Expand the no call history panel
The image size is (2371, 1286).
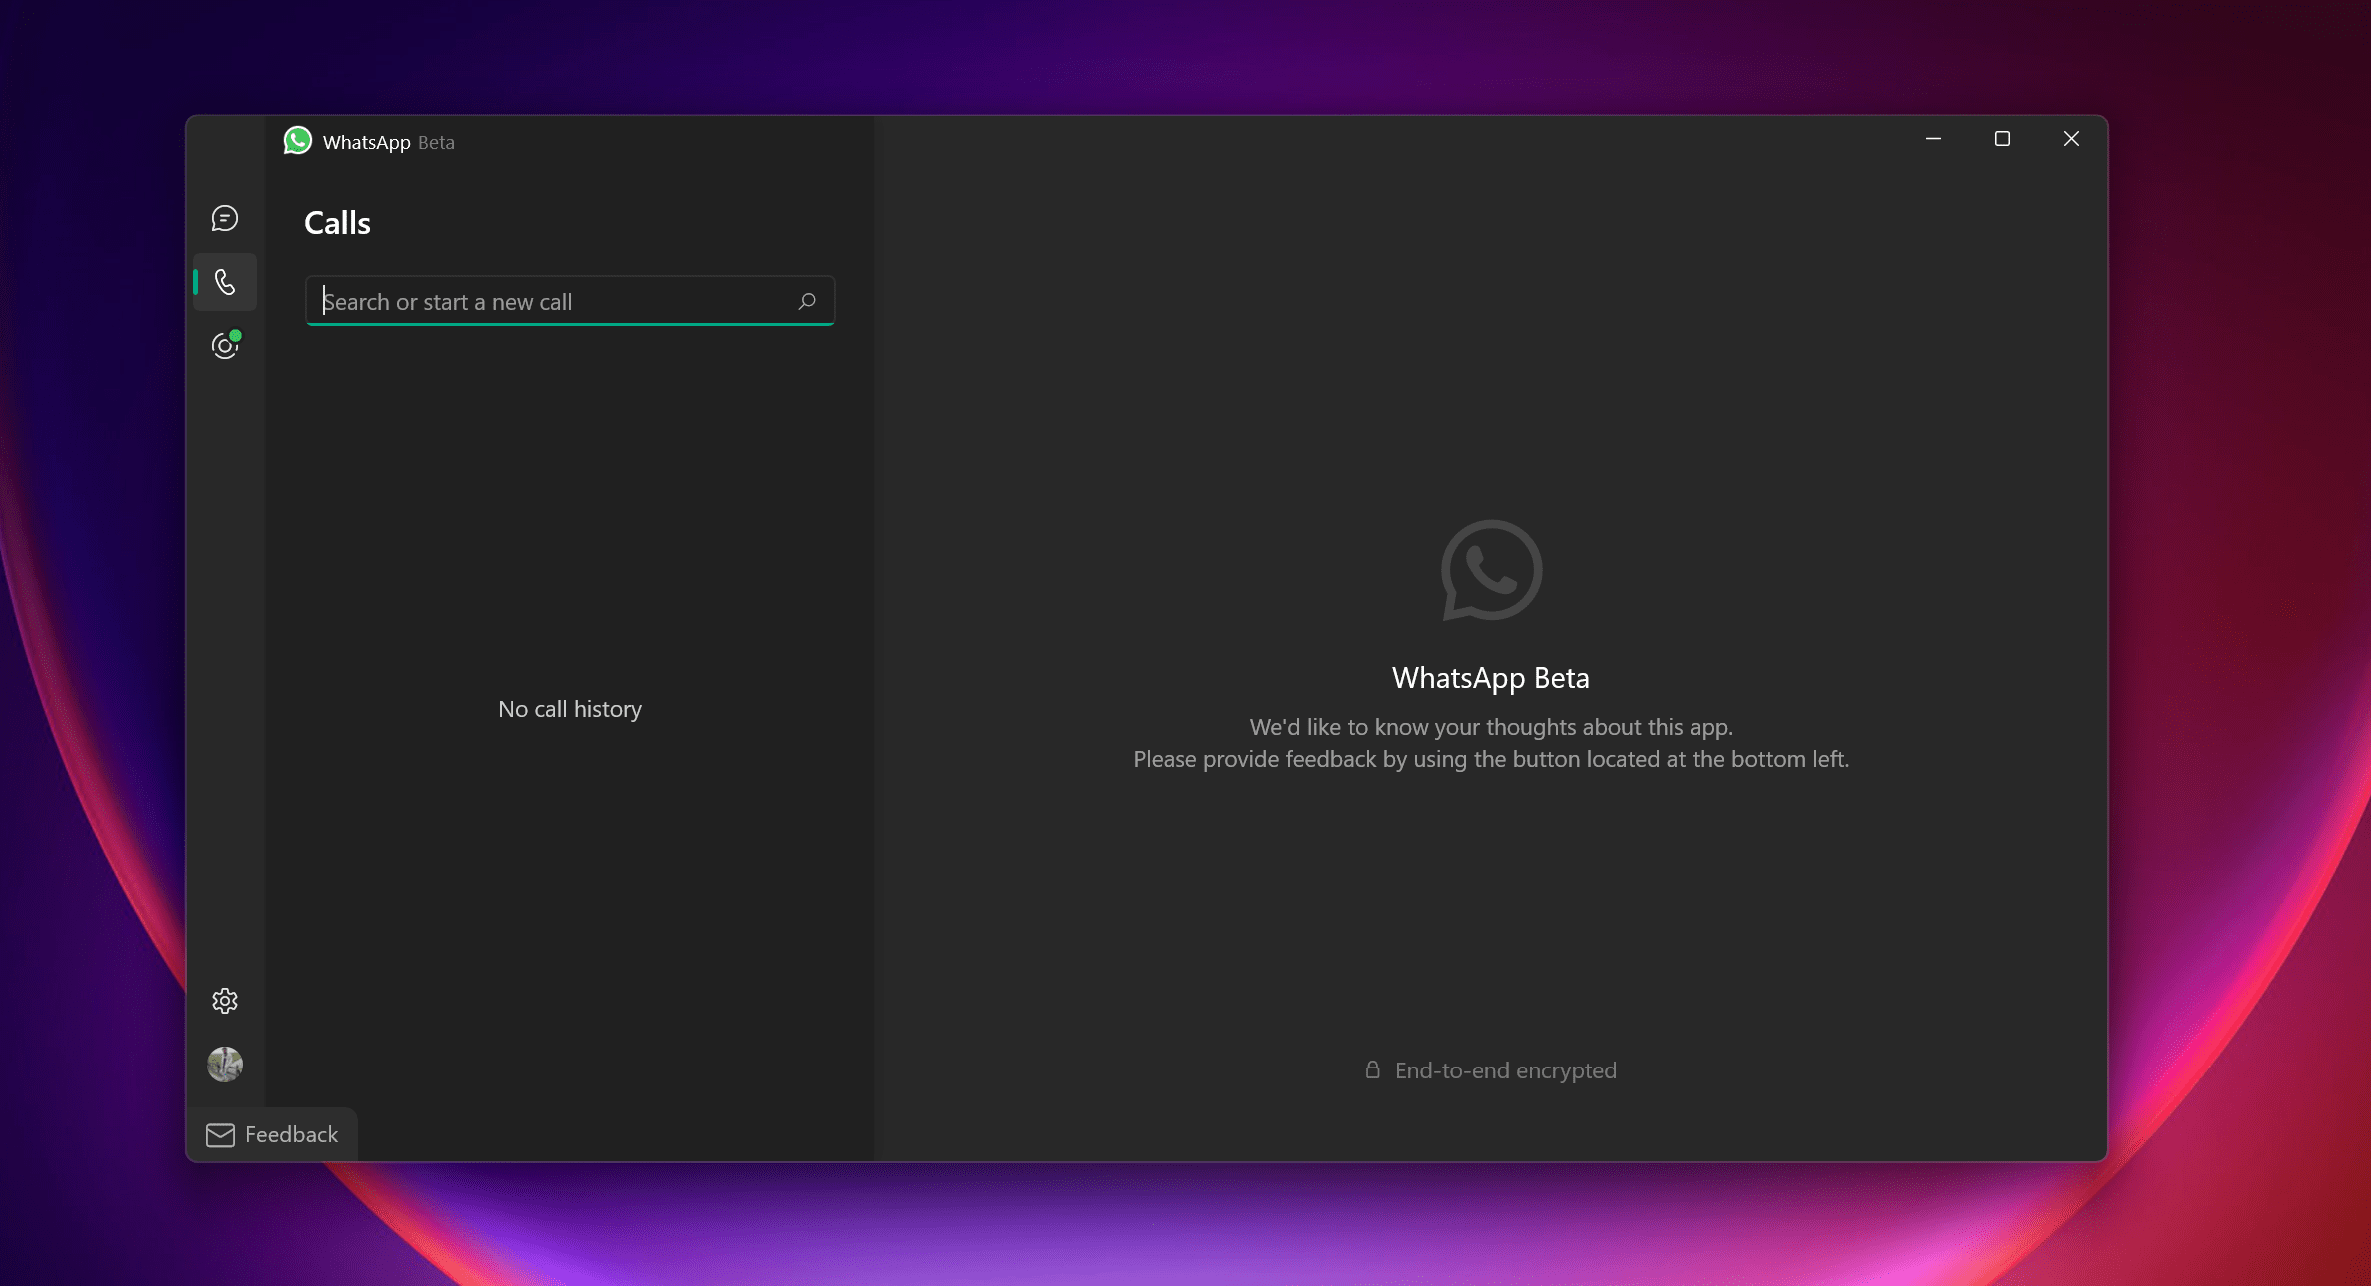coord(570,708)
